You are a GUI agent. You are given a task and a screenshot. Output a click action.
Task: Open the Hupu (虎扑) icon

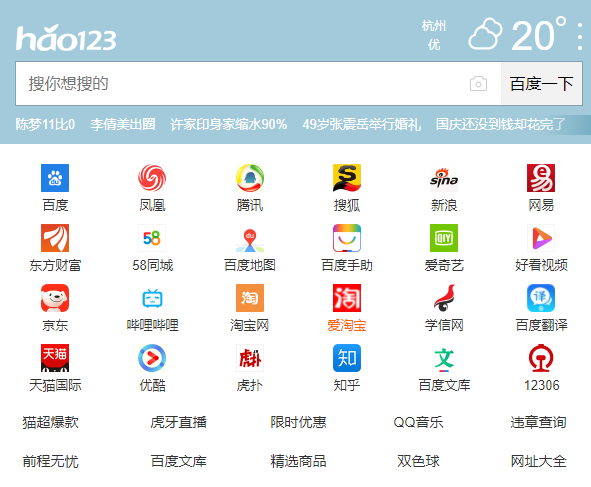click(250, 358)
